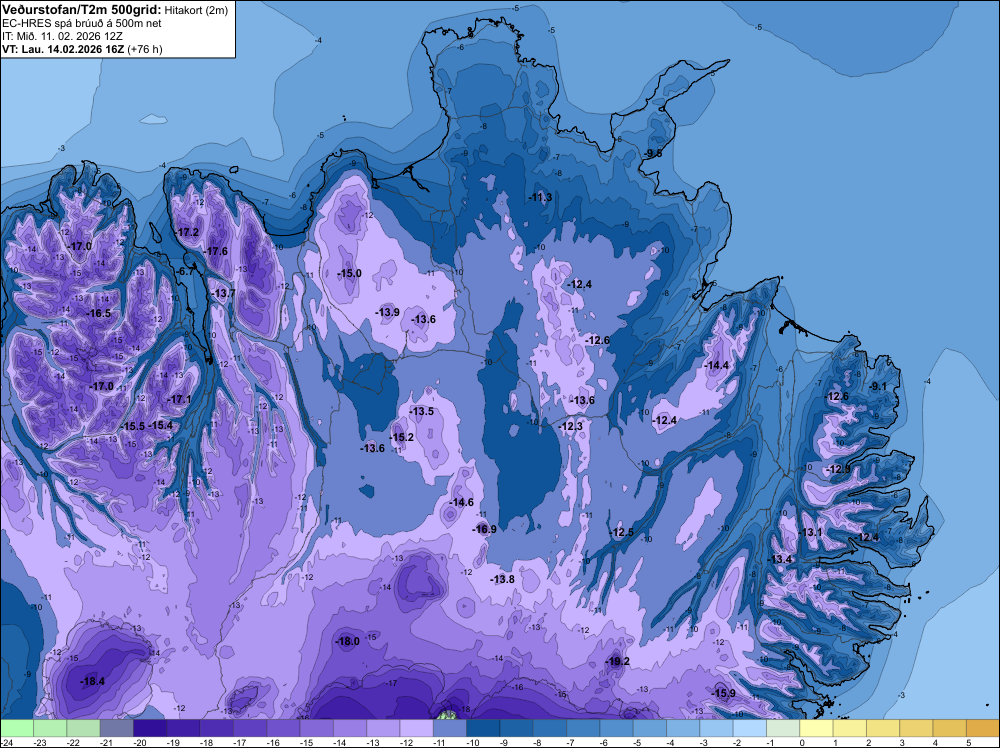Click the -17.6 temperature label
Image resolution: width=1000 pixels, height=748 pixels.
[216, 251]
